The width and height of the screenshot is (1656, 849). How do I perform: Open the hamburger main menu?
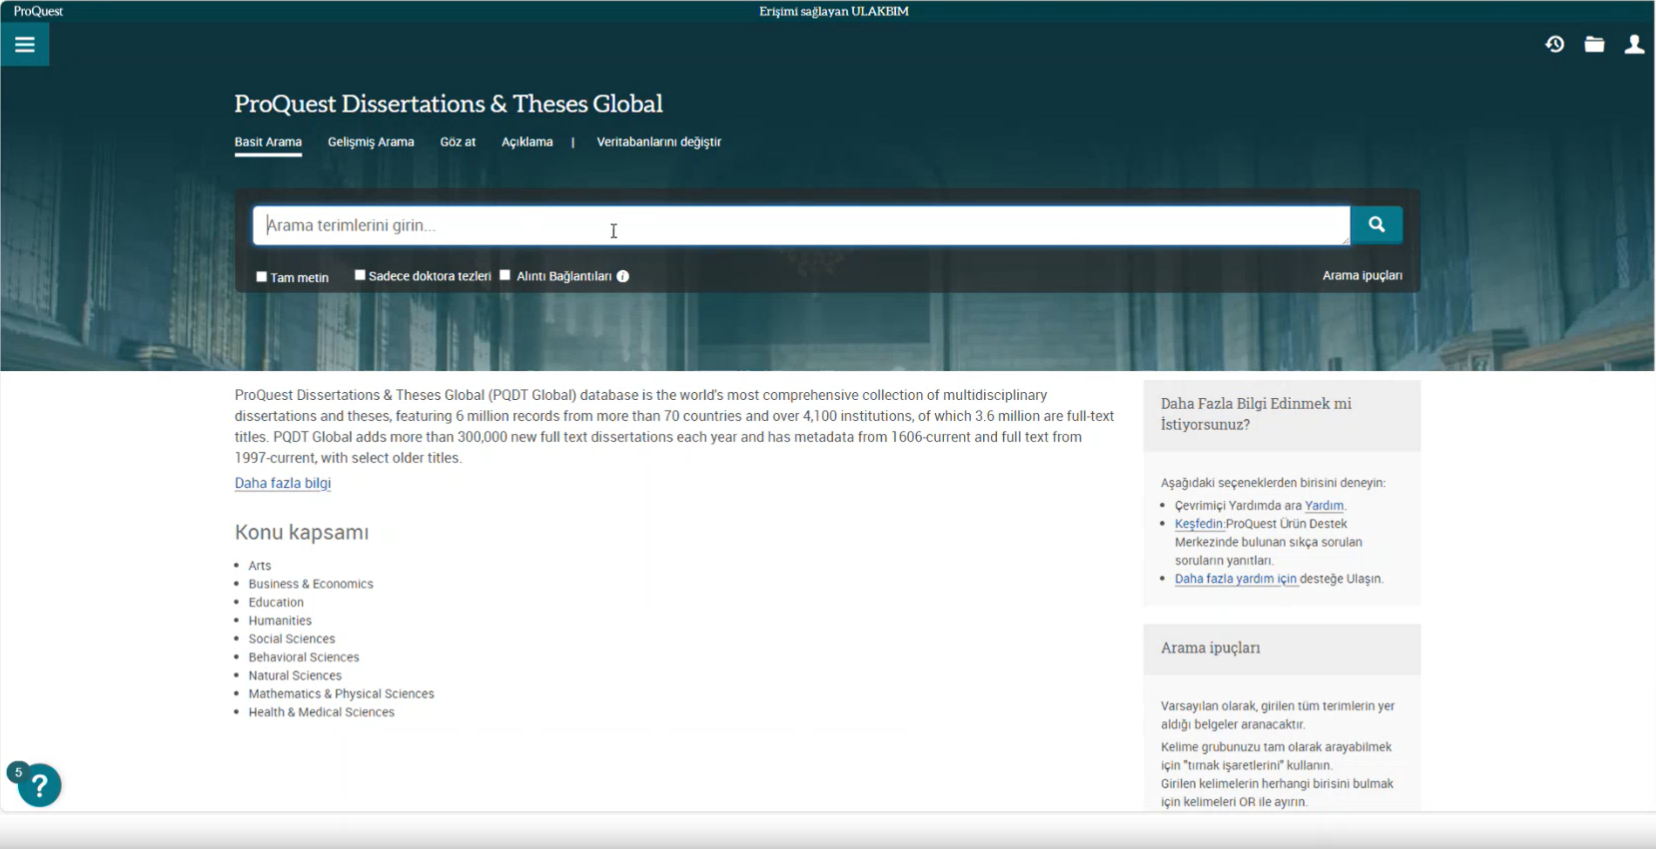tap(25, 45)
